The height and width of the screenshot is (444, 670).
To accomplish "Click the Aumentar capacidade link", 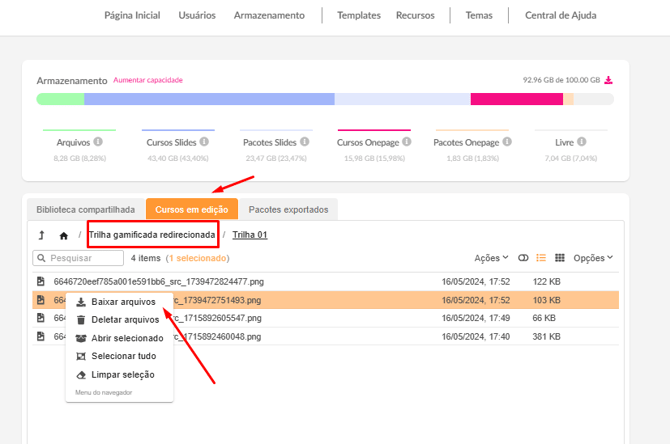I will pyautogui.click(x=147, y=80).
